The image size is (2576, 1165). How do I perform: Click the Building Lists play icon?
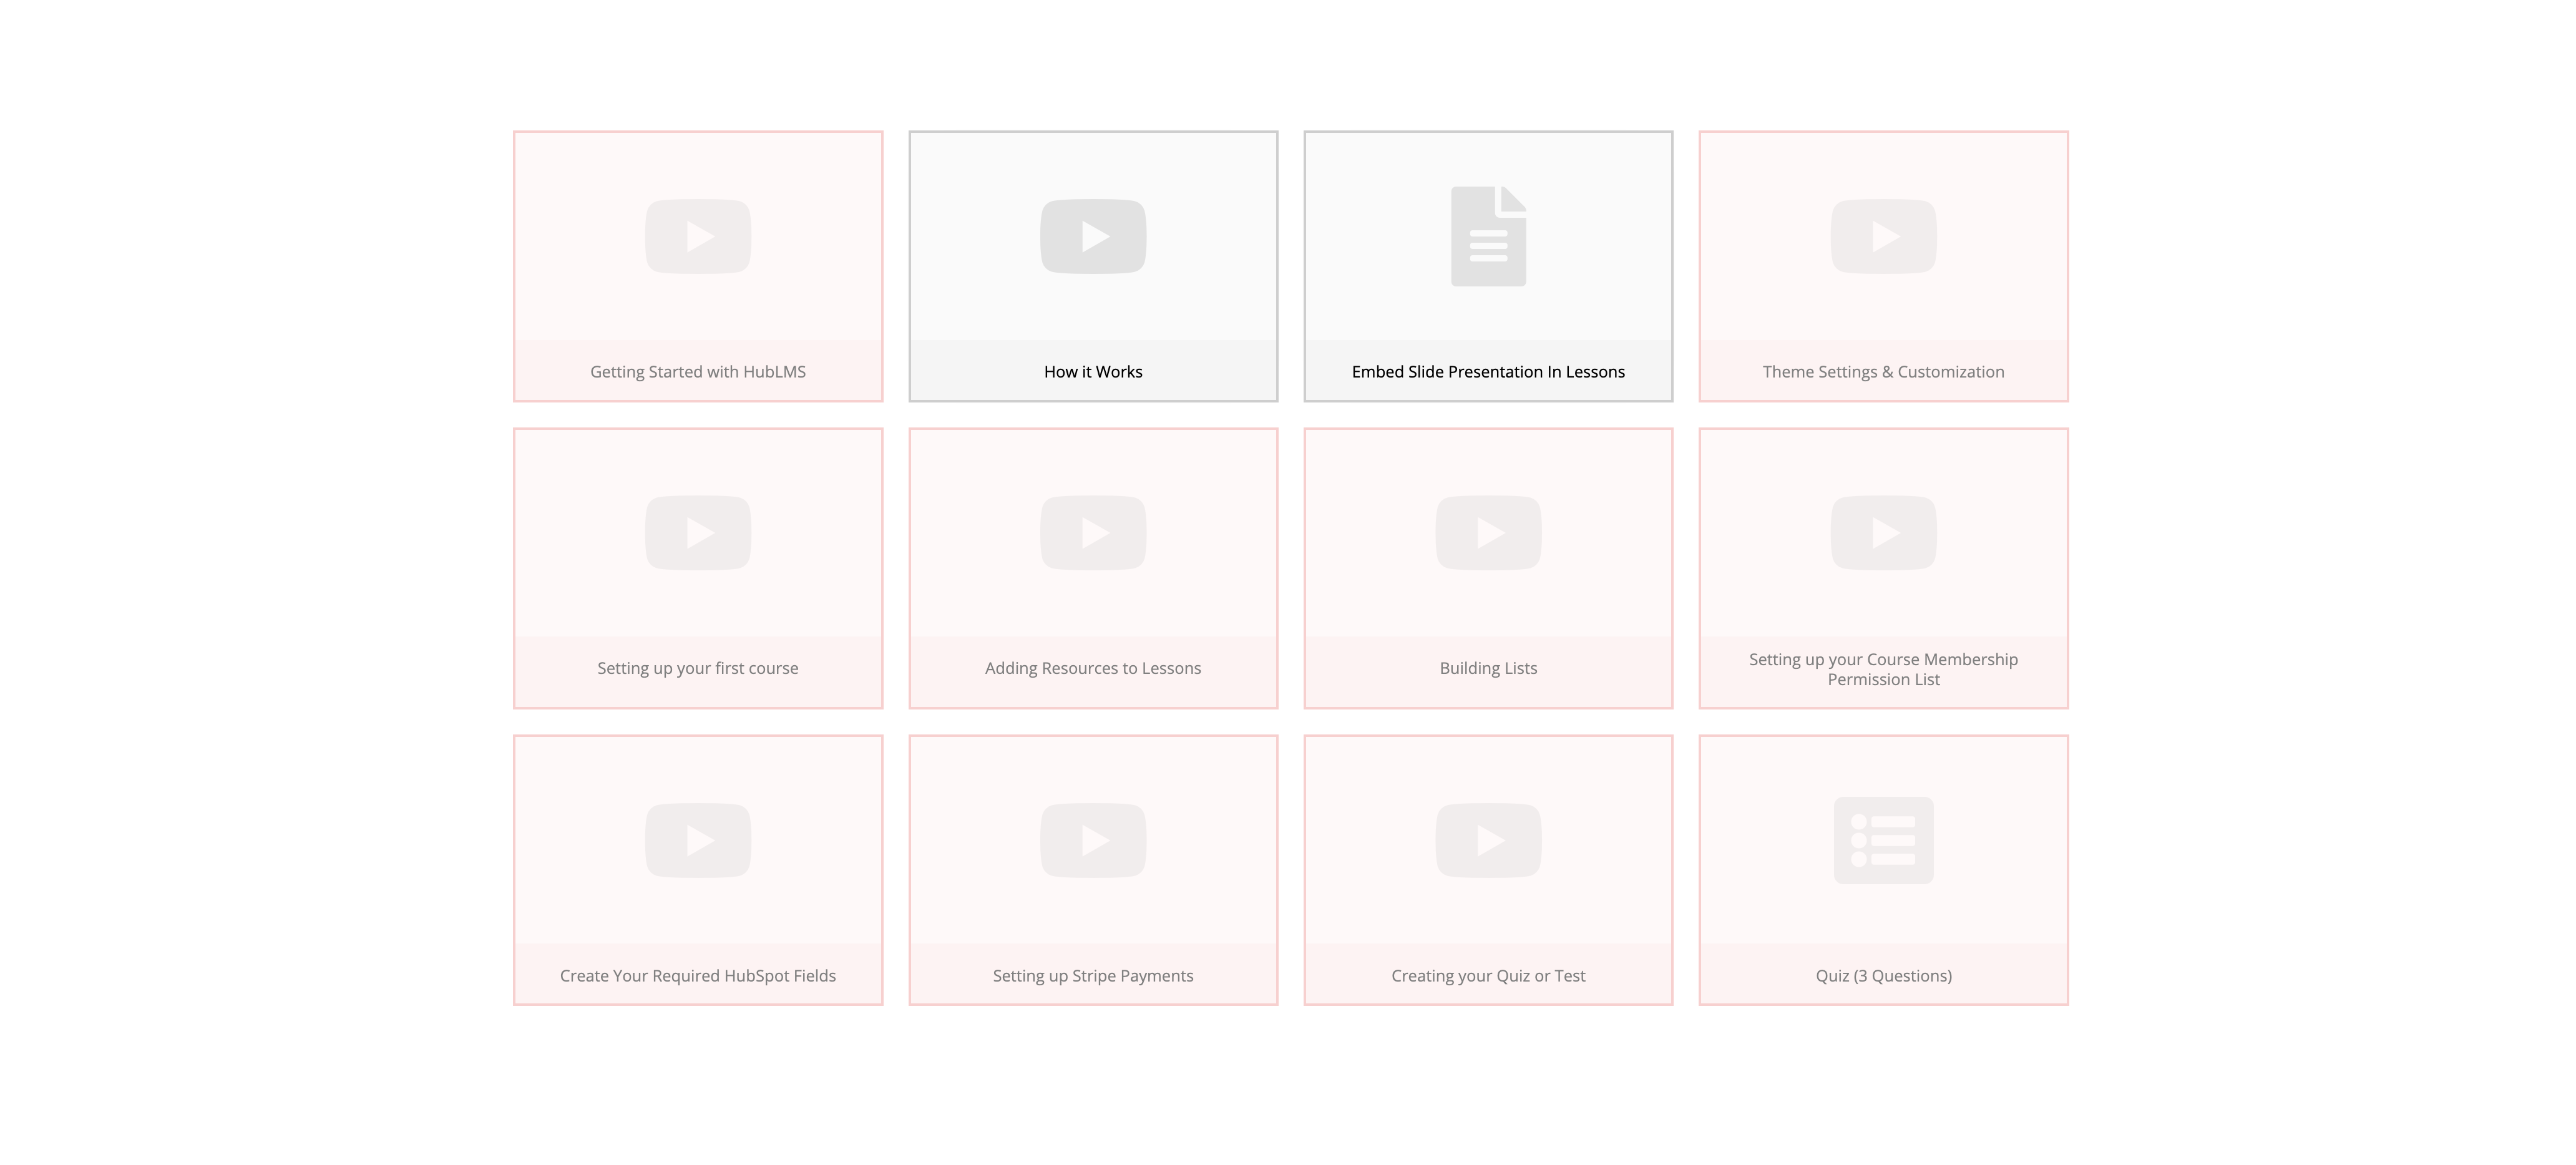(x=1488, y=532)
